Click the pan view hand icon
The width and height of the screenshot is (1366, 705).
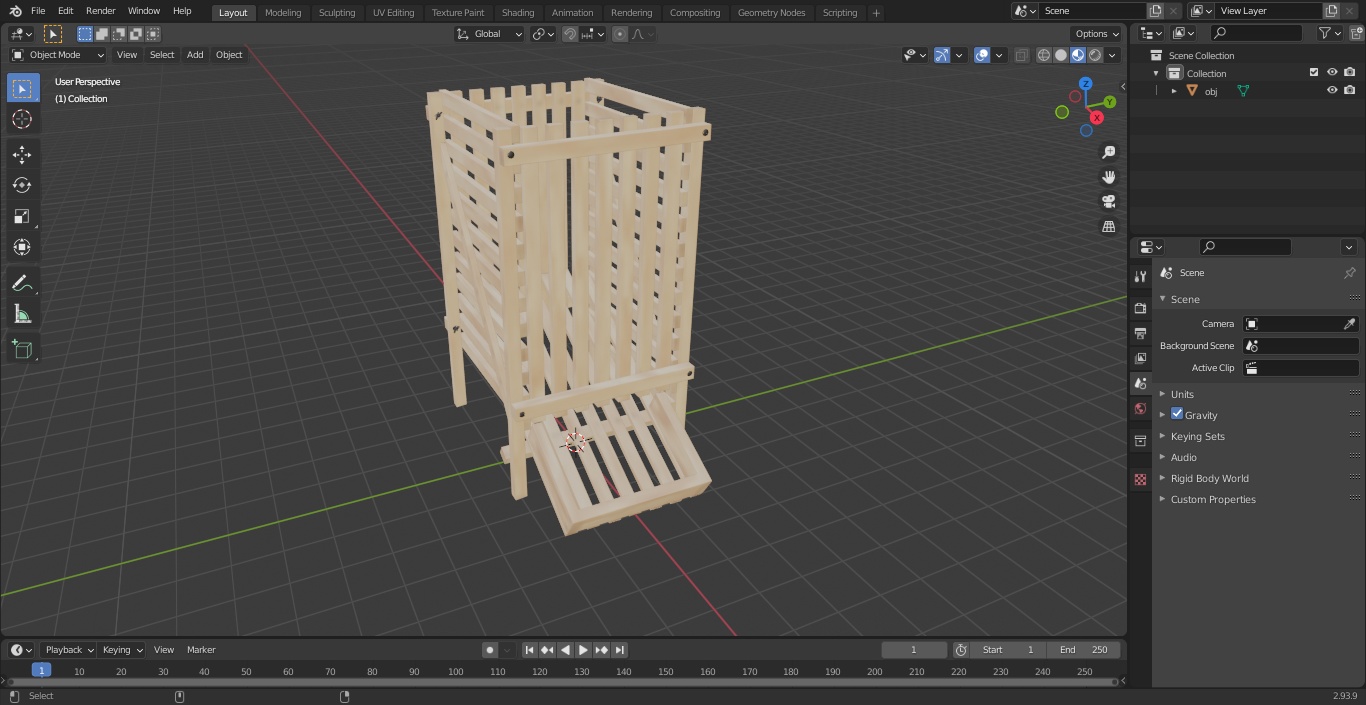pyautogui.click(x=1109, y=177)
